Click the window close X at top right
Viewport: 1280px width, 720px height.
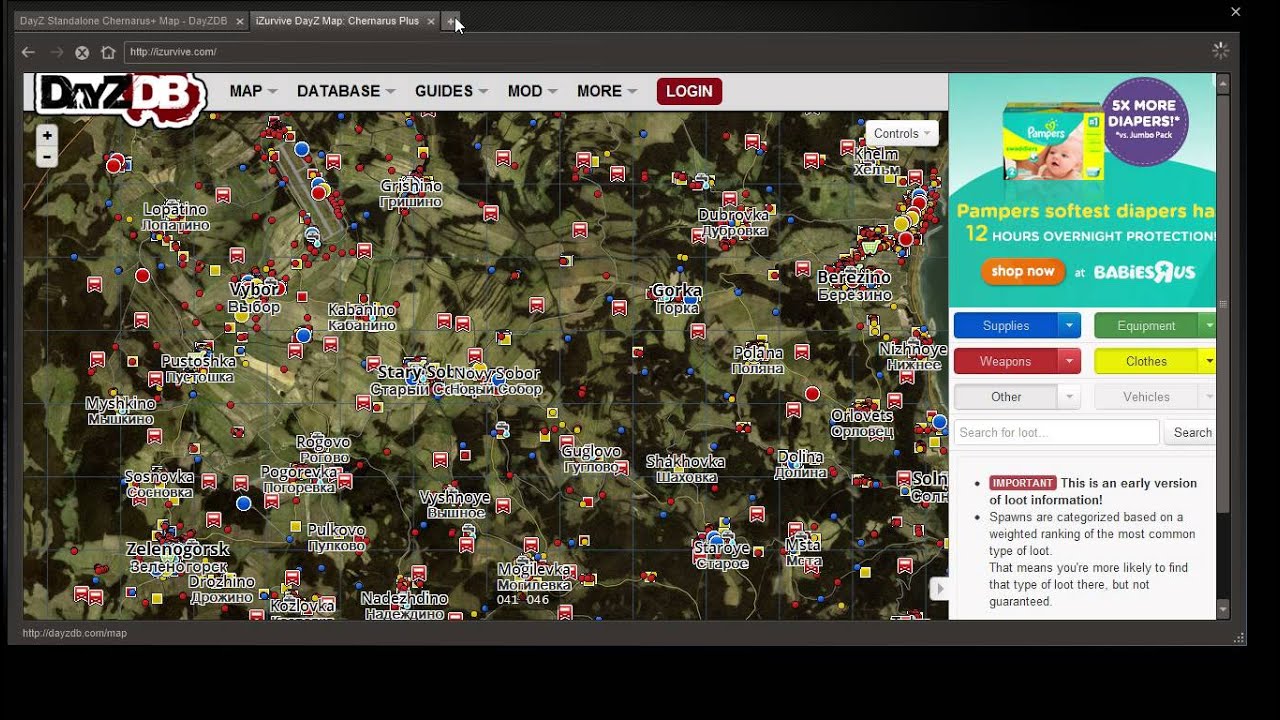[1236, 12]
